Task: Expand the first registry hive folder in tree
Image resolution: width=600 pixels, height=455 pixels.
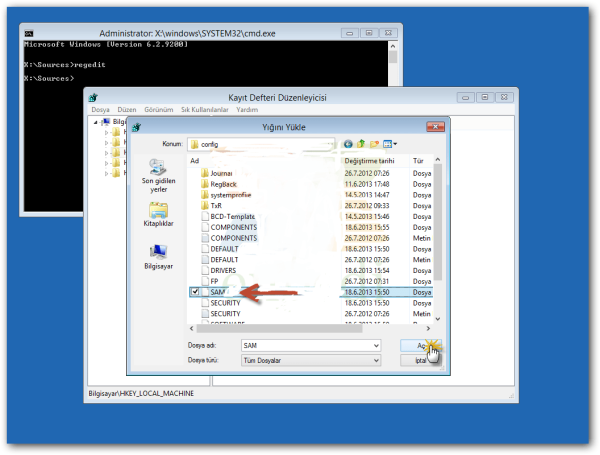Action: [x=106, y=133]
